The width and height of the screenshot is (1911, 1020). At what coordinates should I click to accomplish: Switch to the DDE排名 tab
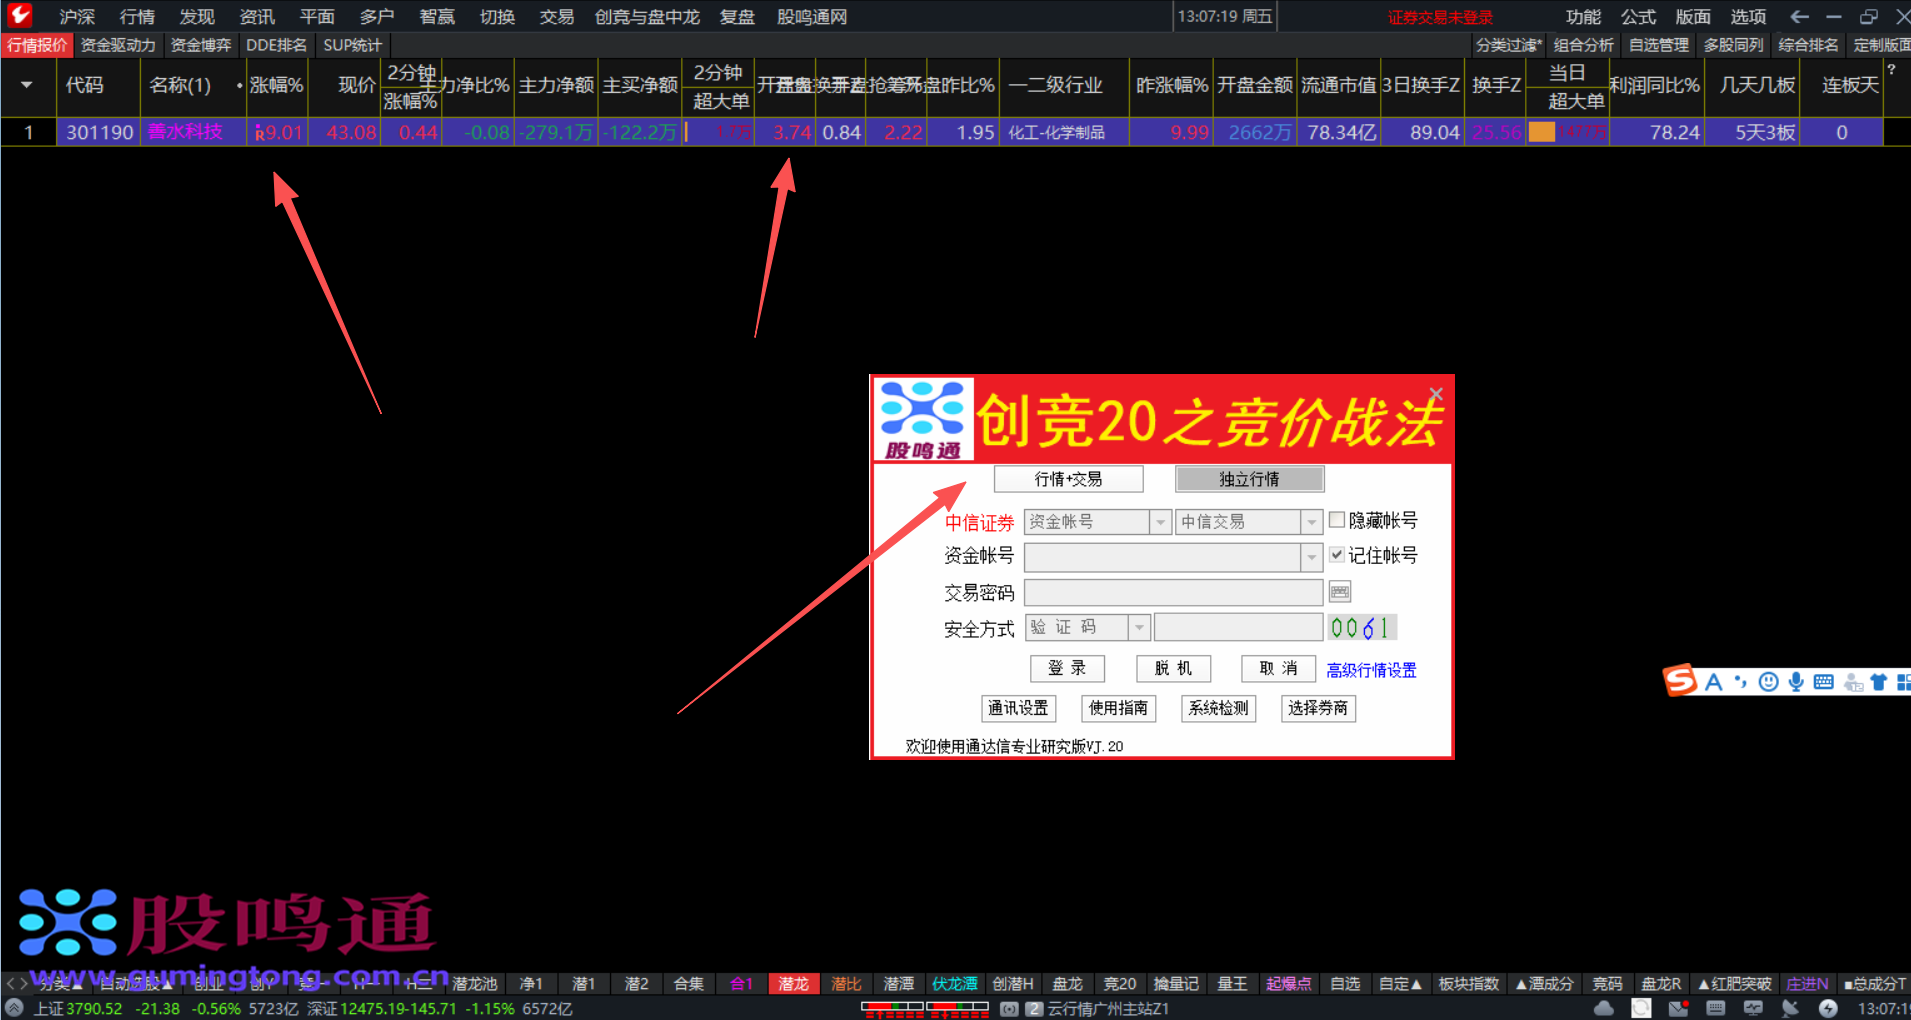[276, 45]
